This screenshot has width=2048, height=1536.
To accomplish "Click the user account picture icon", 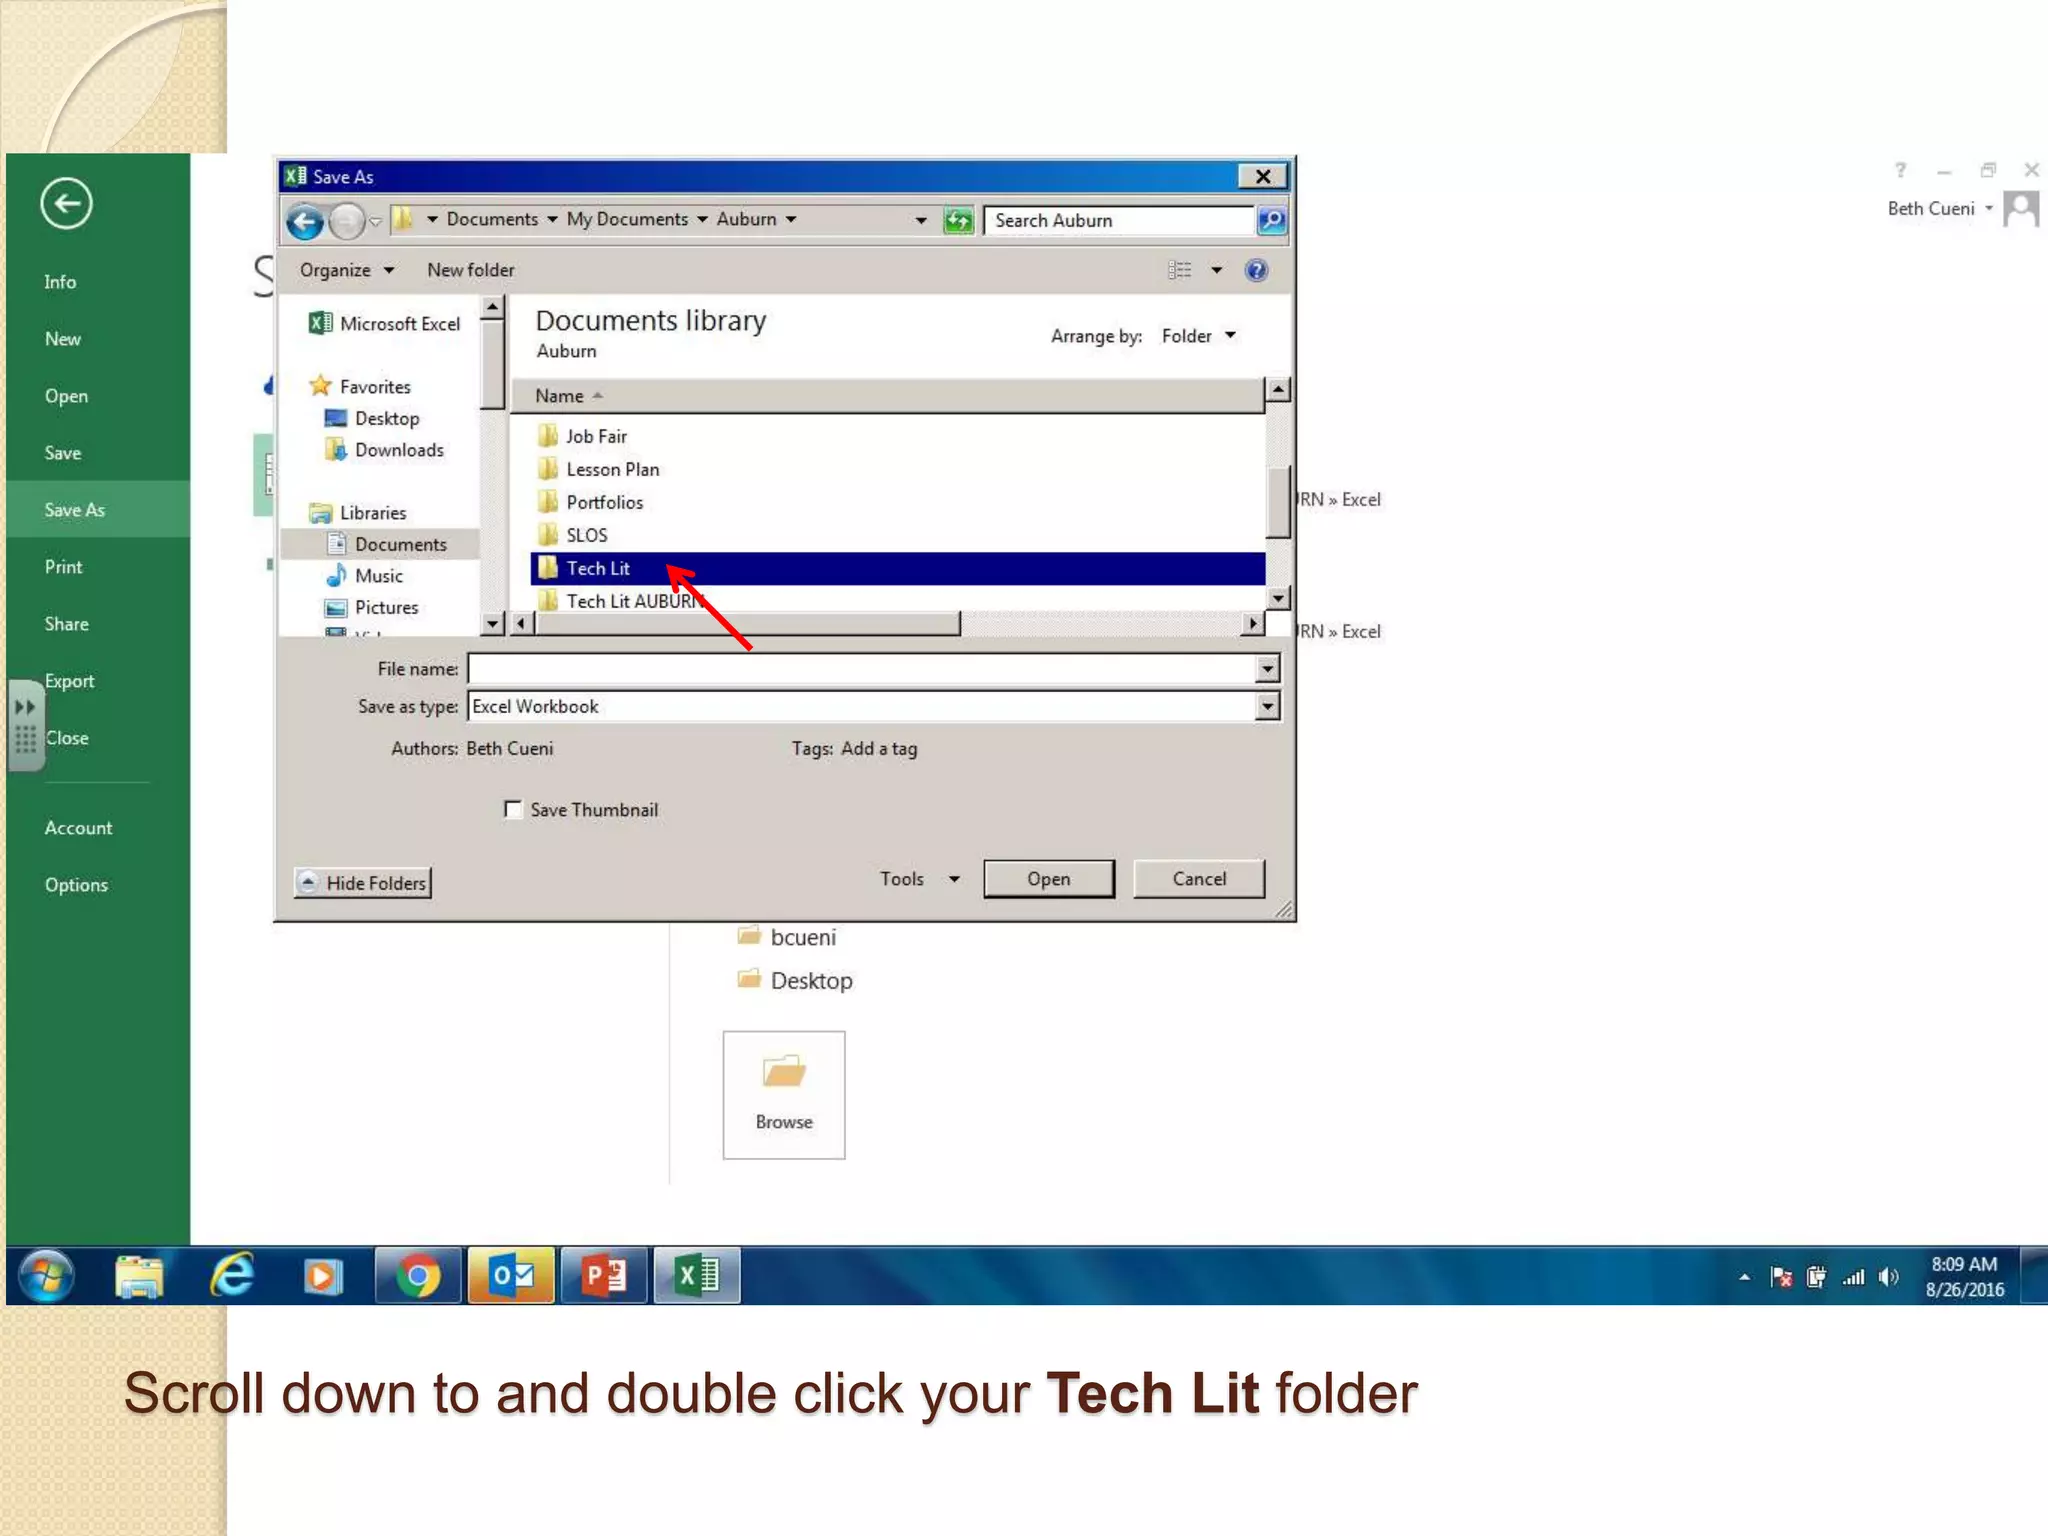I will click(2021, 209).
